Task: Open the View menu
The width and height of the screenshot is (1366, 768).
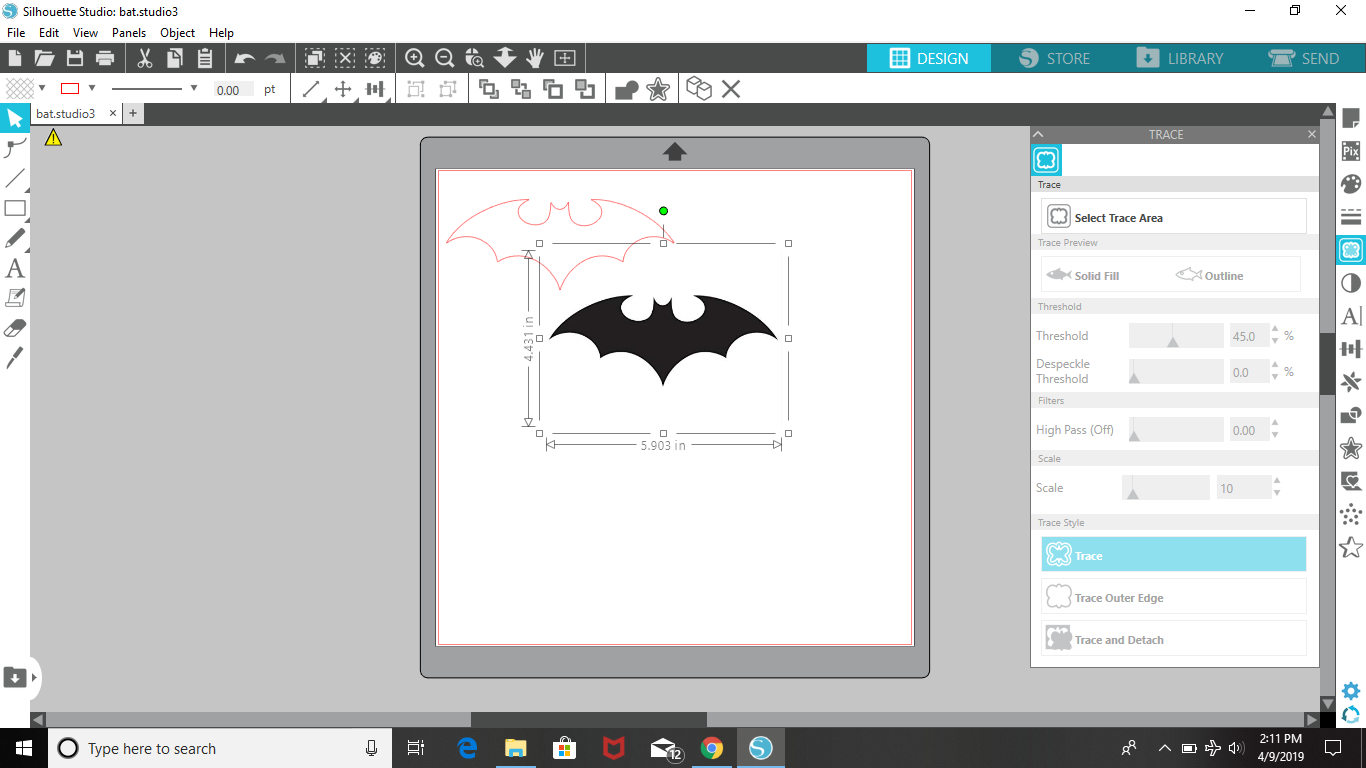Action: tap(85, 33)
